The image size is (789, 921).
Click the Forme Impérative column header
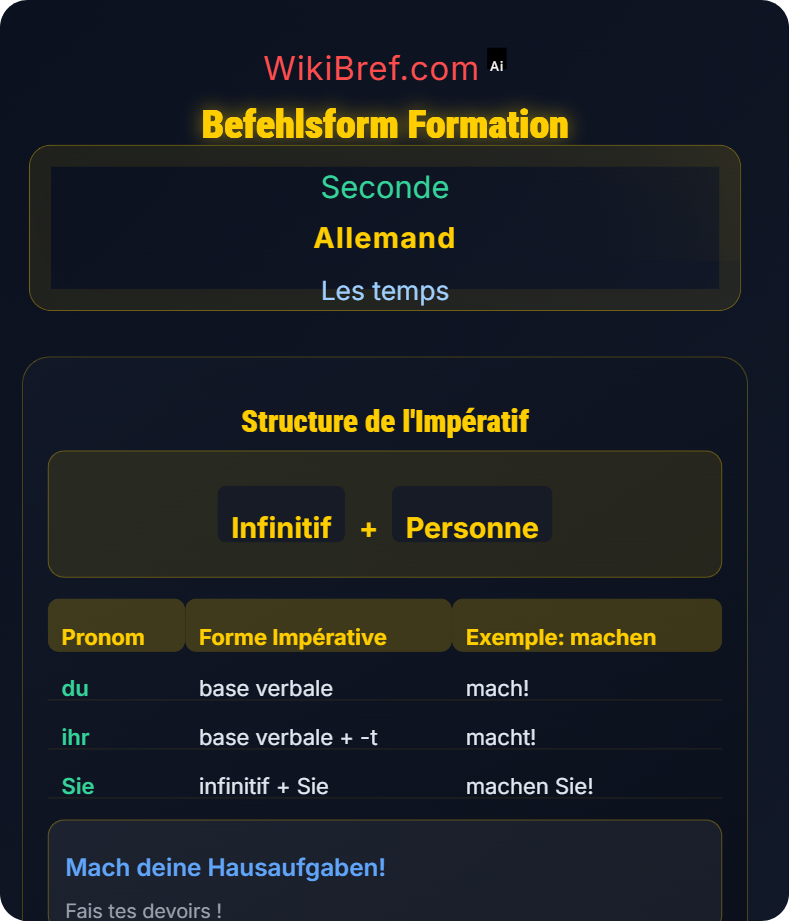click(293, 637)
